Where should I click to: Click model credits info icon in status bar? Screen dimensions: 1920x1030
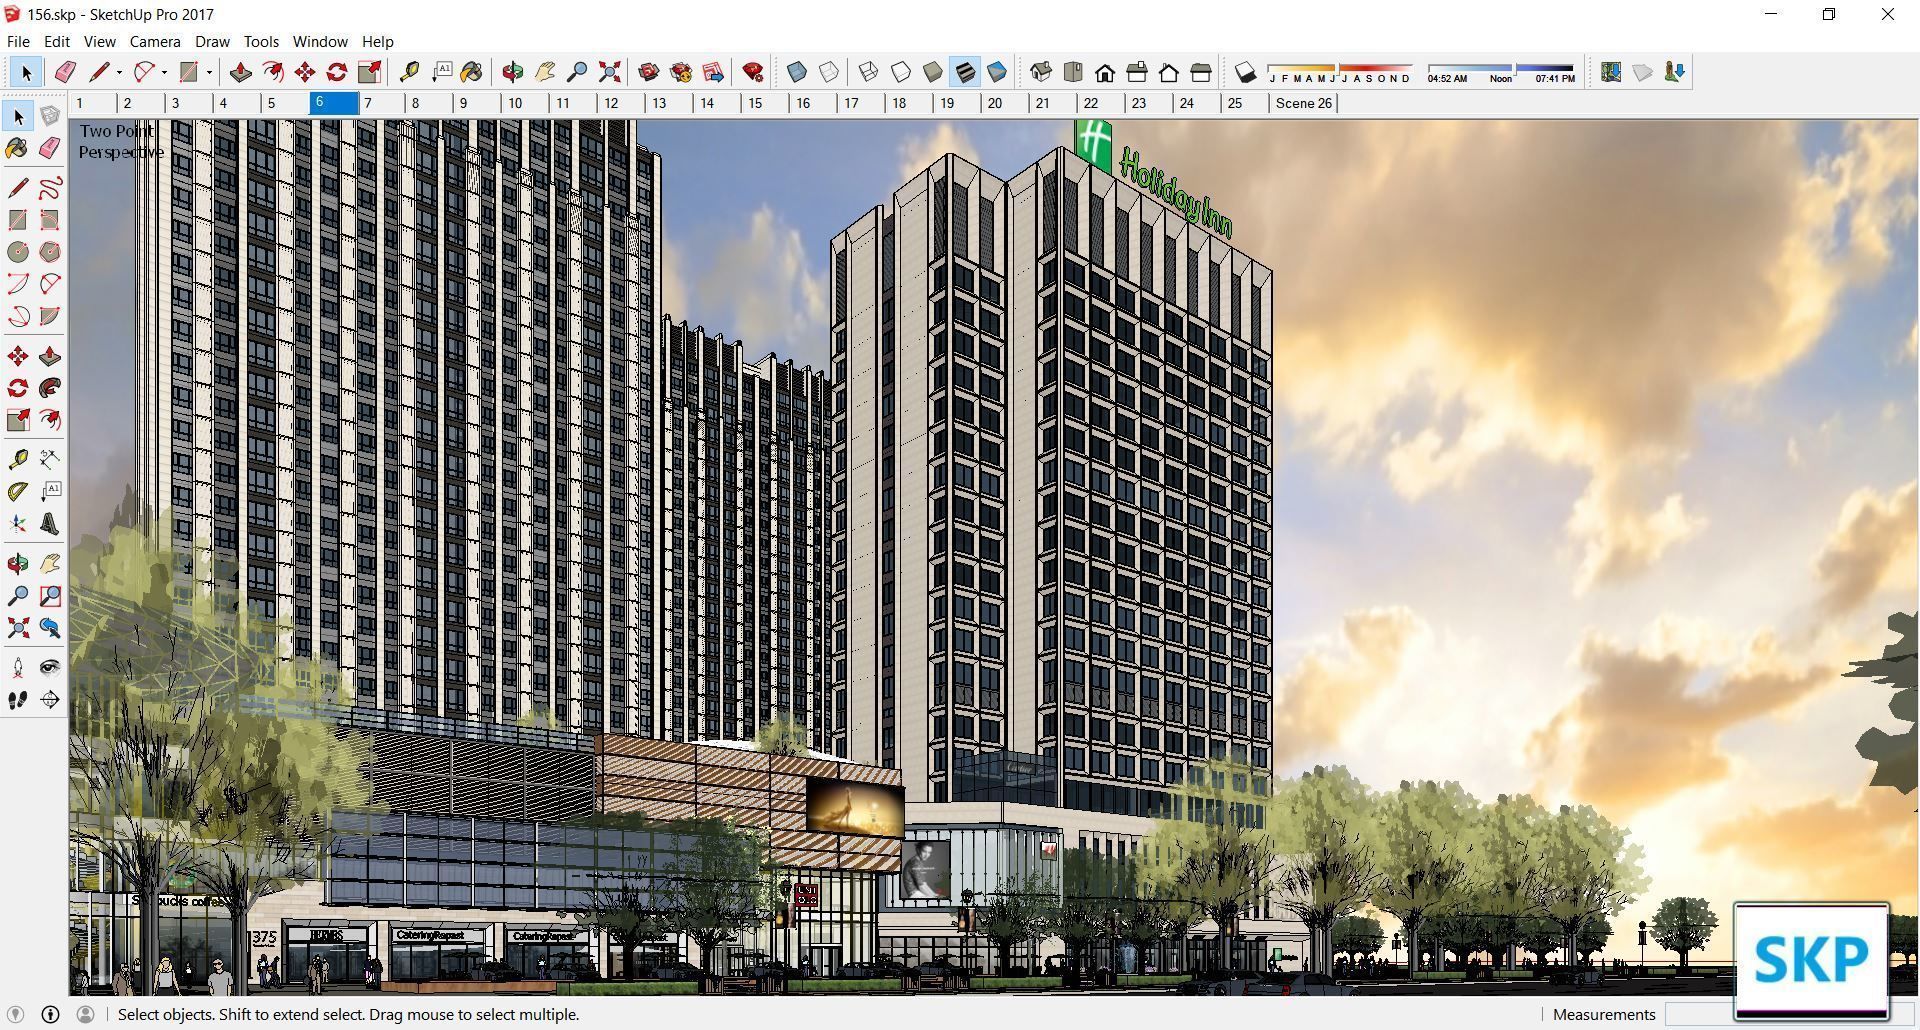coord(50,1014)
